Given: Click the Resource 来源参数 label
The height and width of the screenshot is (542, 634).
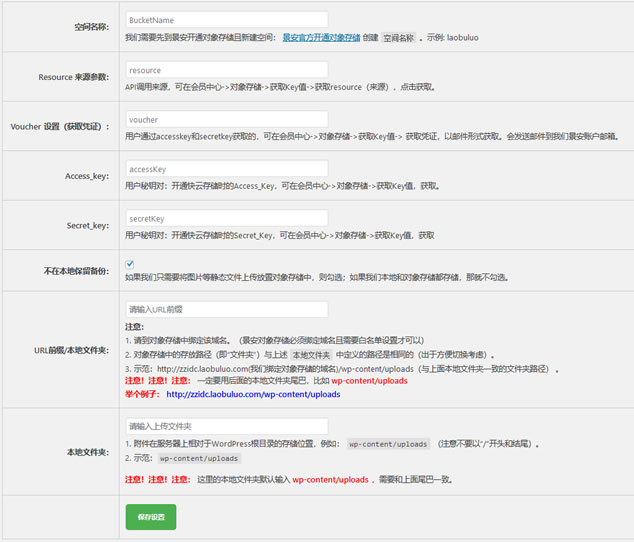Looking at the screenshot, I should [74, 77].
